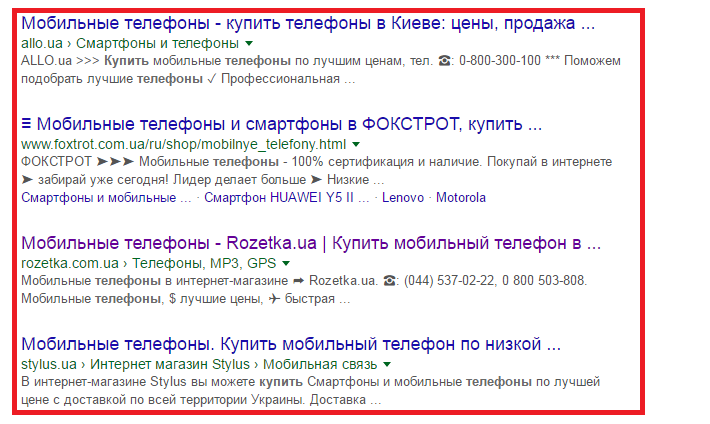710x424 pixels.
Task: Expand dropdown arrow next to foxtrot.com.ua URL
Action: pyautogui.click(x=356, y=145)
